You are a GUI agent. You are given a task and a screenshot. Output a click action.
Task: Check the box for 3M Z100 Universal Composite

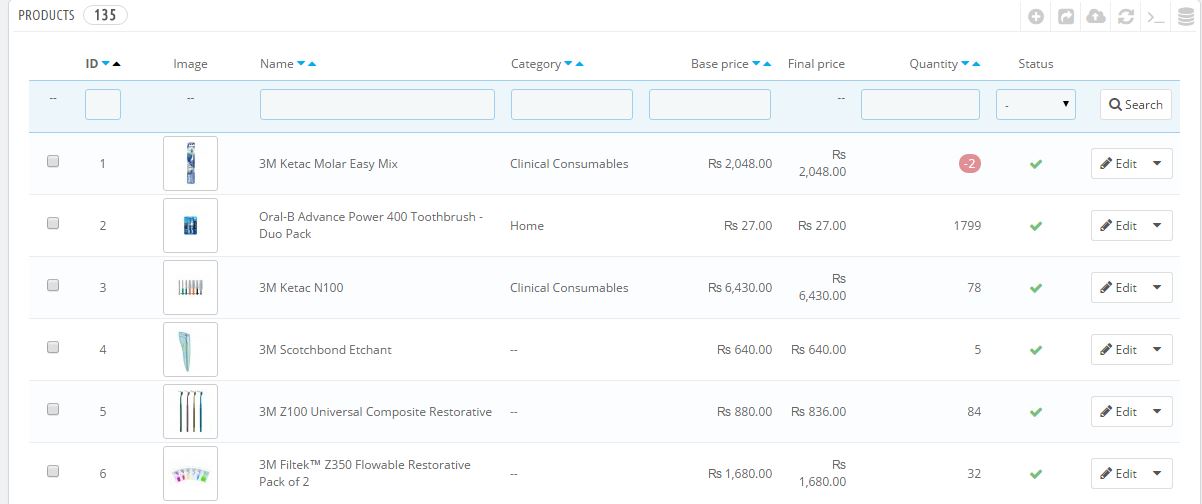53,409
